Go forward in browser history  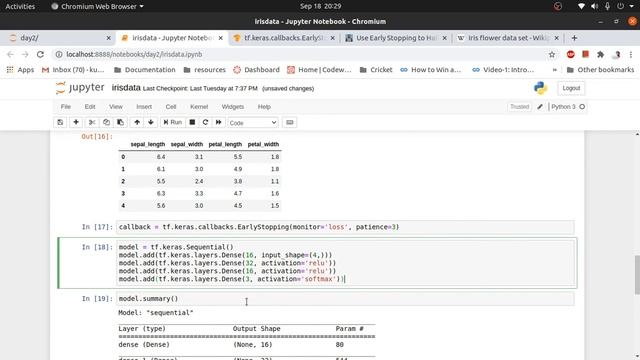25,54
